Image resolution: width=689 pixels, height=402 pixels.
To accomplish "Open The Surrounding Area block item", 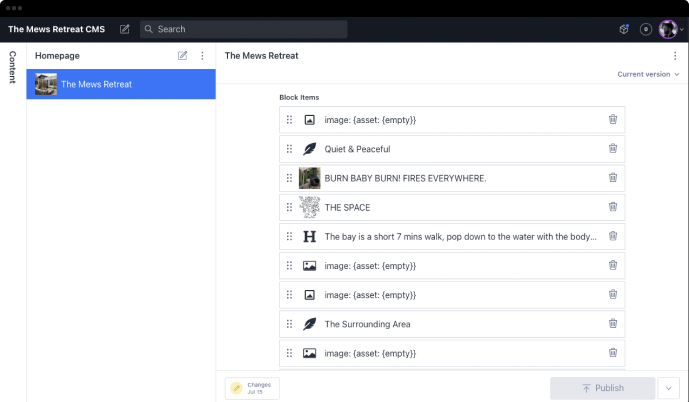I will 450,324.
